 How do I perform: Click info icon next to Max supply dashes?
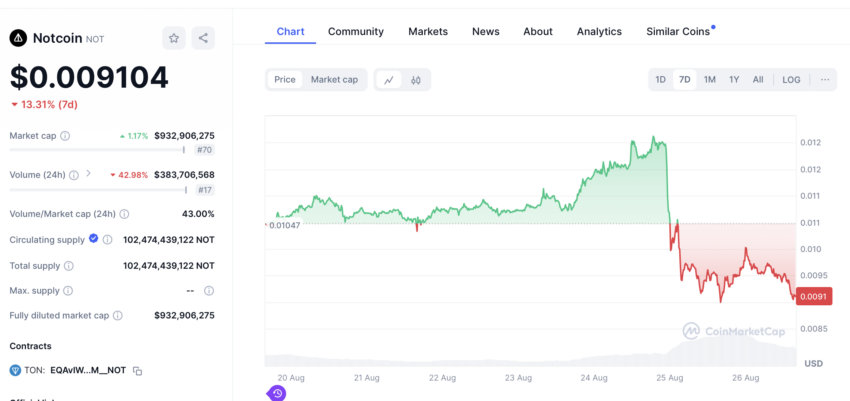(x=209, y=291)
